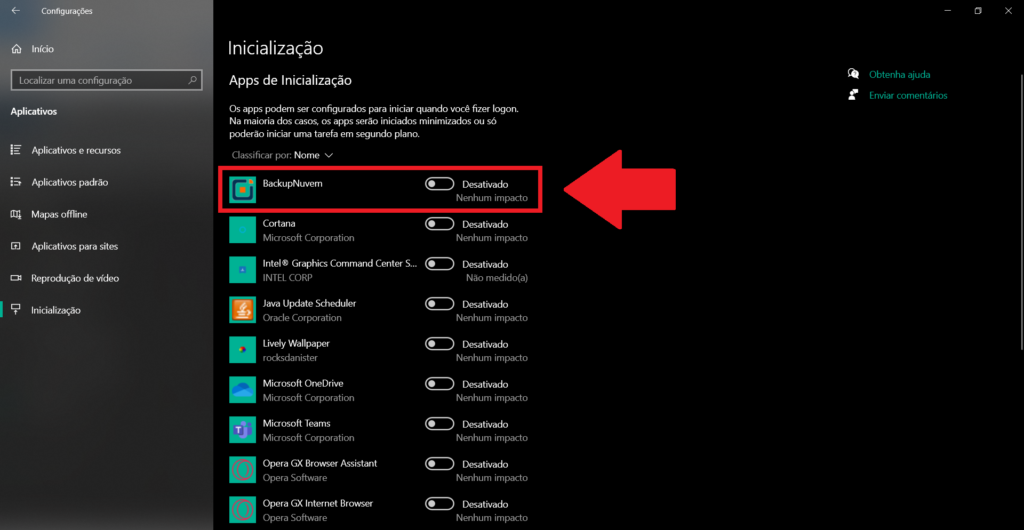This screenshot has height=530, width=1024.
Task: Enable Microsoft Teams startup toggle
Action: (x=440, y=424)
